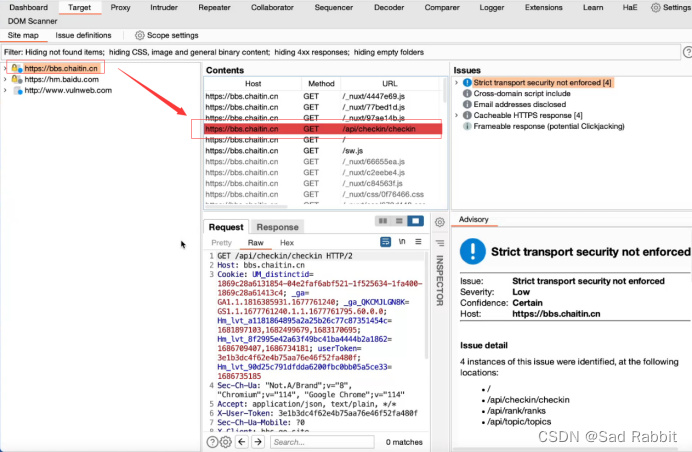Click Frameable response info icon

467,126
